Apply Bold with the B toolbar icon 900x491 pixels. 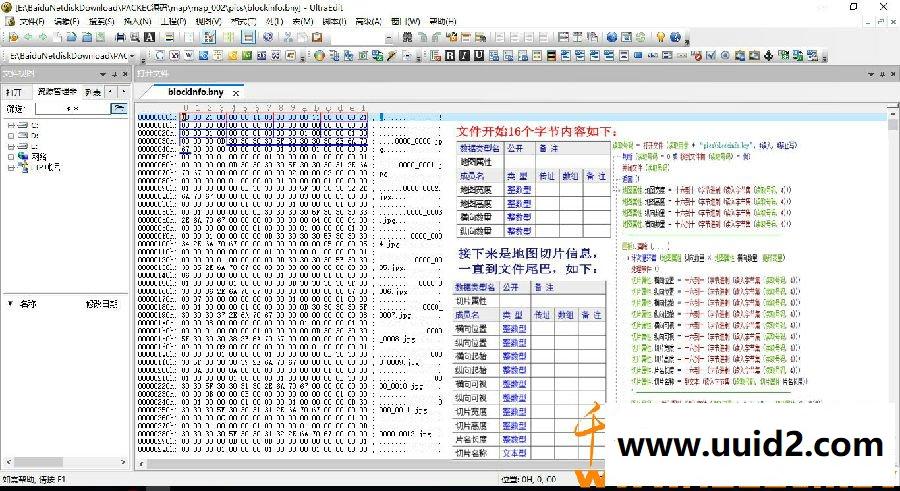click(x=450, y=56)
